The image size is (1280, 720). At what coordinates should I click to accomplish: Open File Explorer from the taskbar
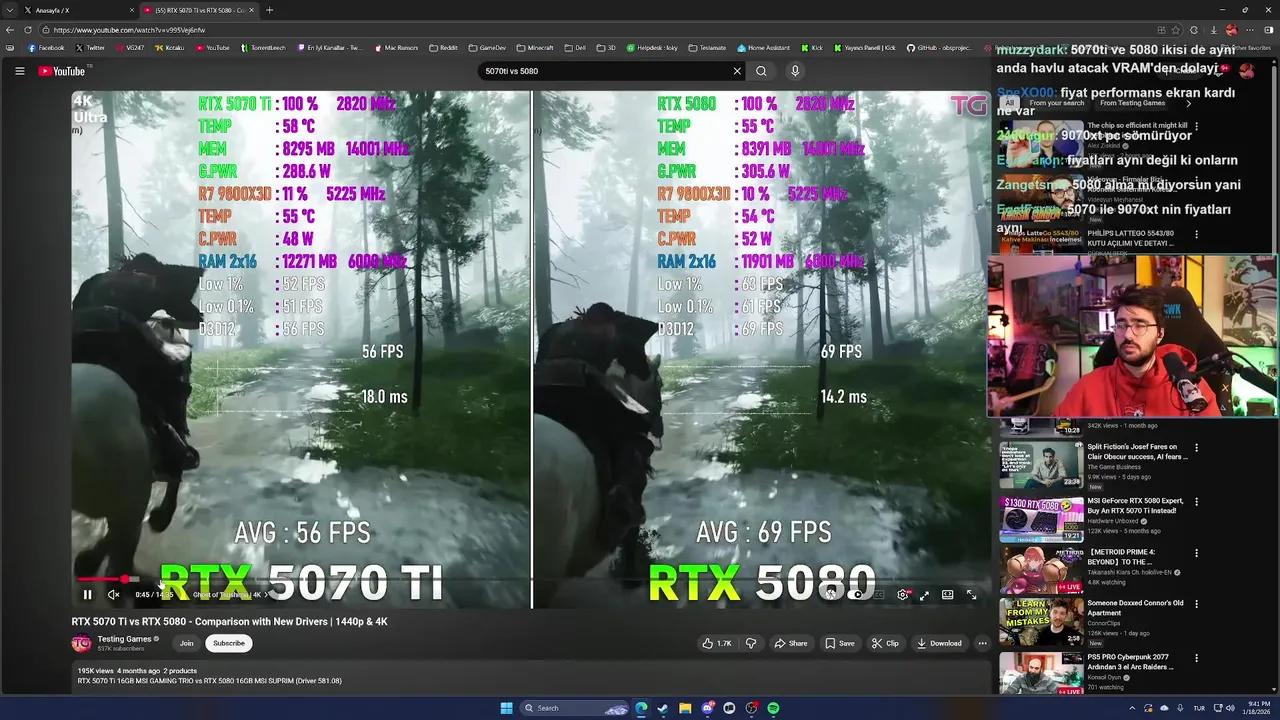pos(685,708)
